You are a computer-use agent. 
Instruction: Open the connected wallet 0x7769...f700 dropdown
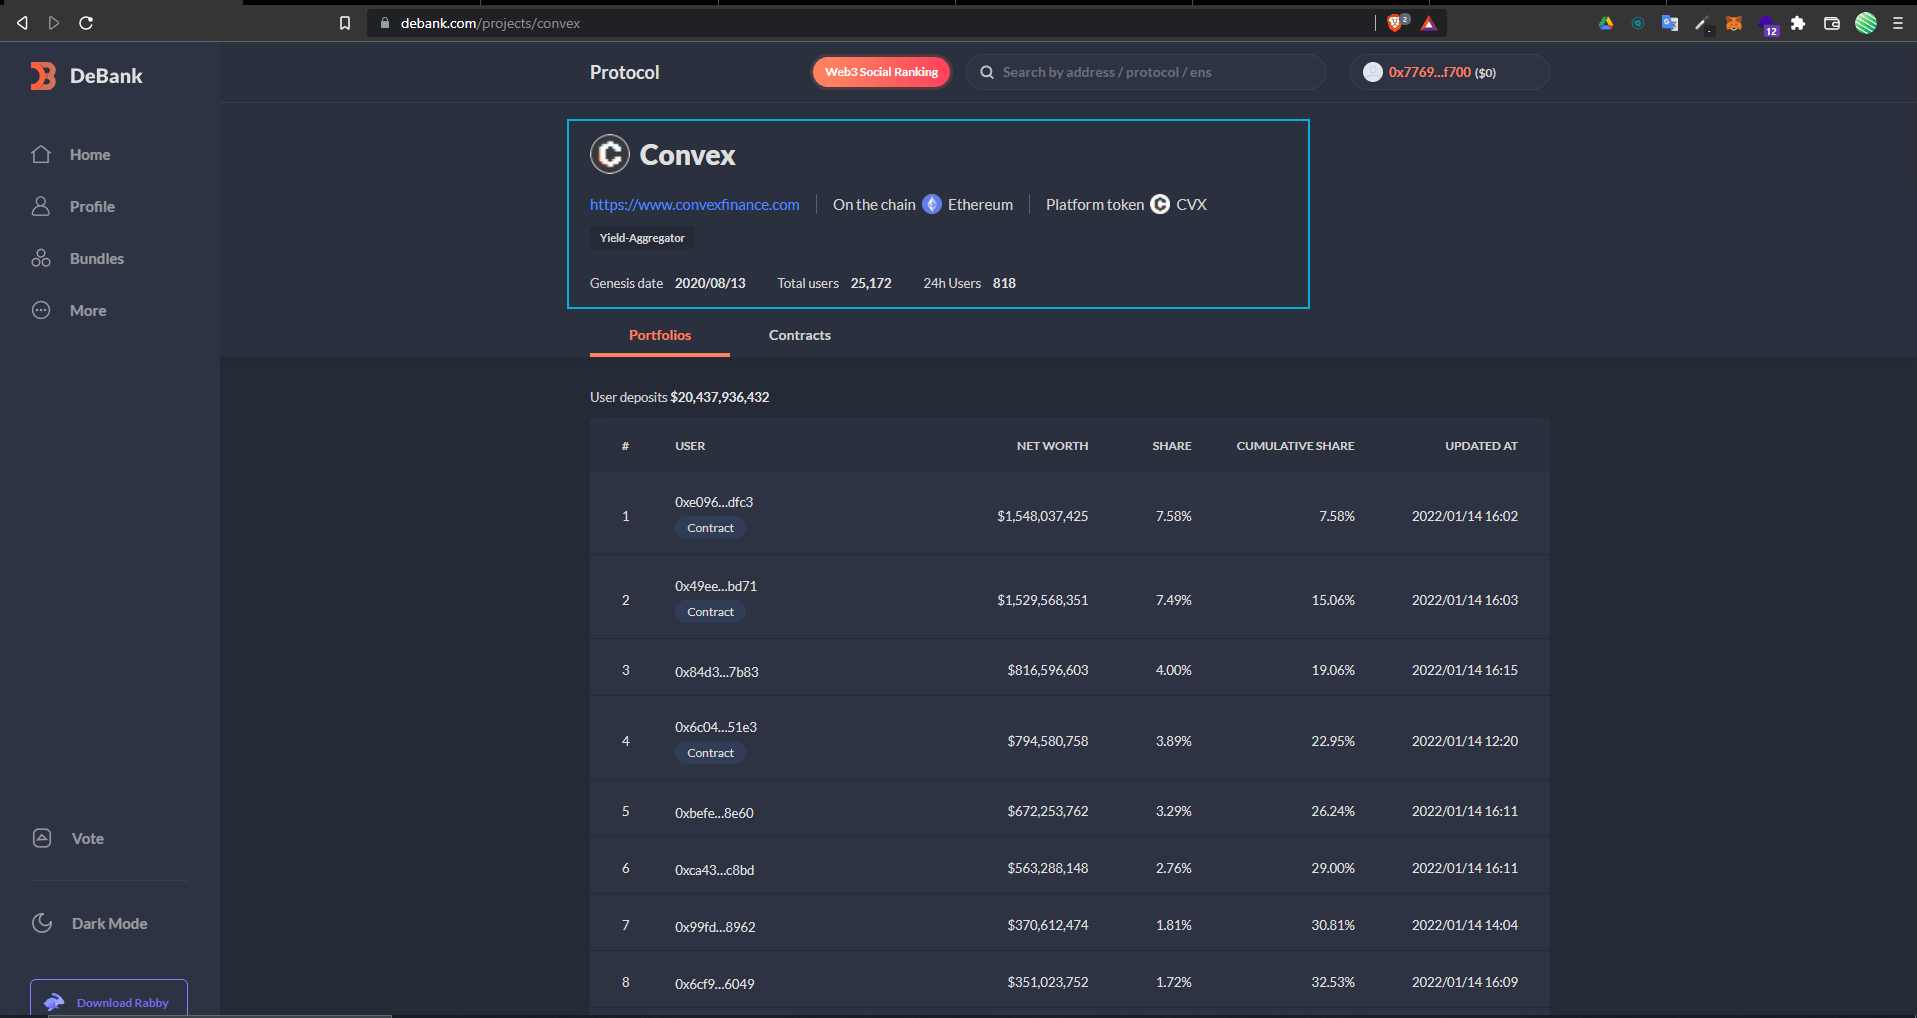coord(1448,72)
